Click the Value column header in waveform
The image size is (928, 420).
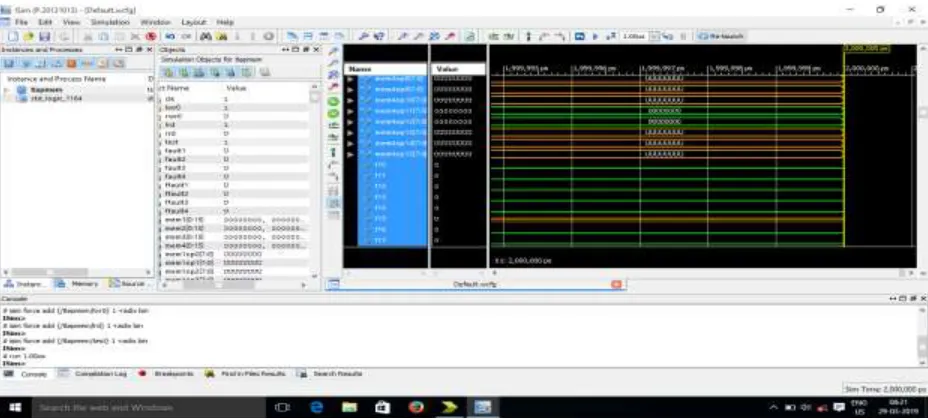tap(458, 69)
